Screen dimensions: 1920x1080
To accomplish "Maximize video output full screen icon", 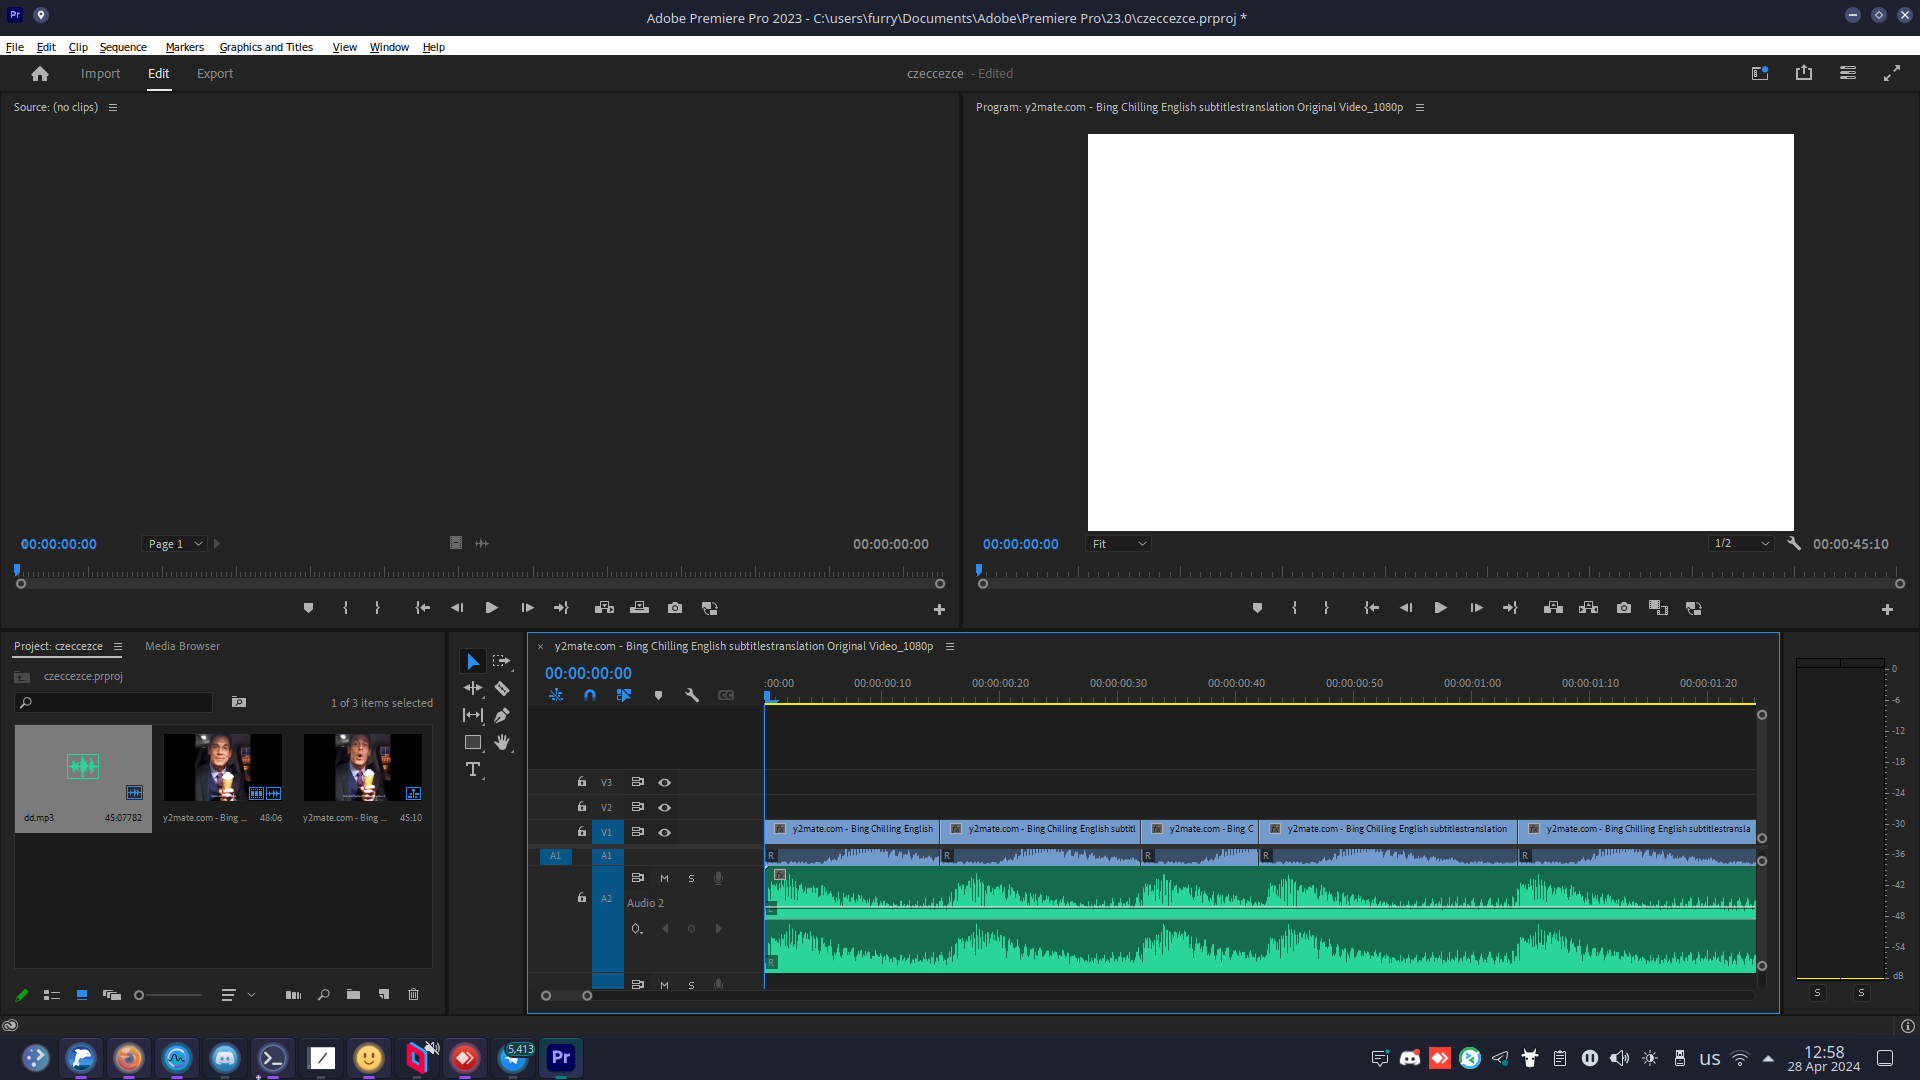I will click(x=1892, y=73).
